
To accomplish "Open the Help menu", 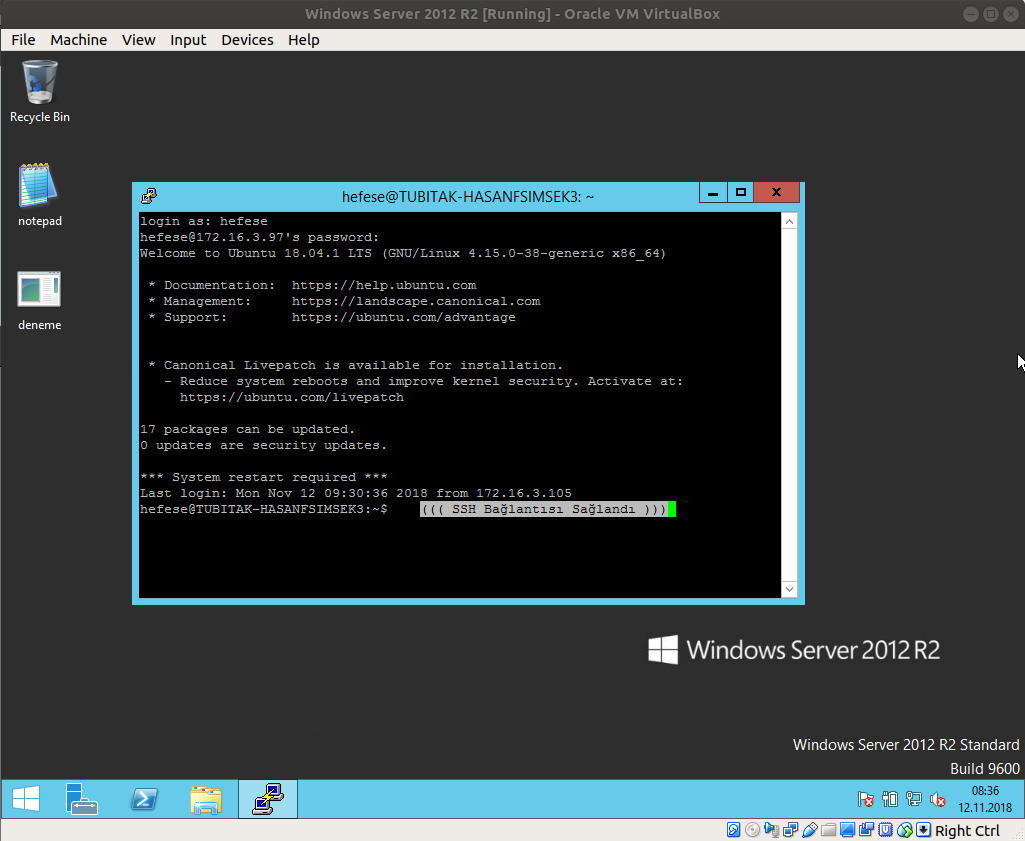I will click(304, 40).
